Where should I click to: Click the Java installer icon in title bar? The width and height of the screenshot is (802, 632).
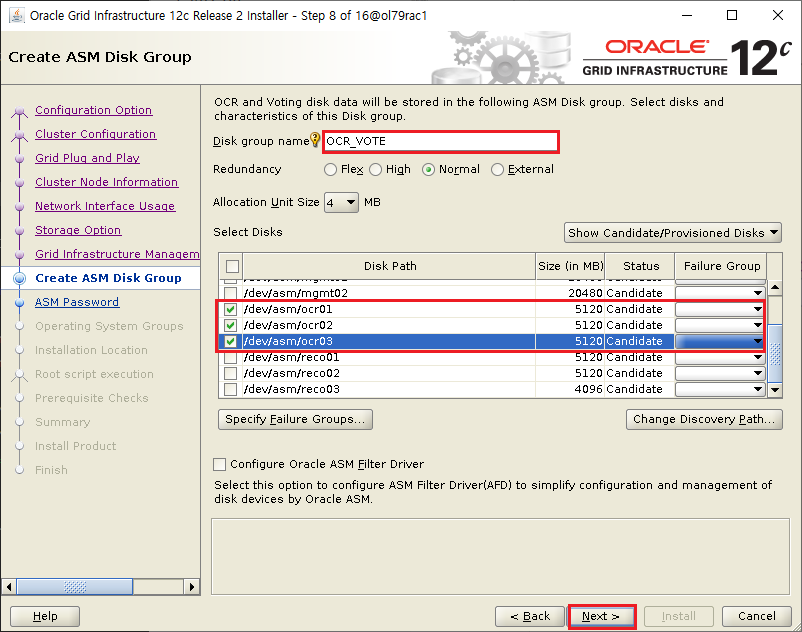(x=16, y=15)
